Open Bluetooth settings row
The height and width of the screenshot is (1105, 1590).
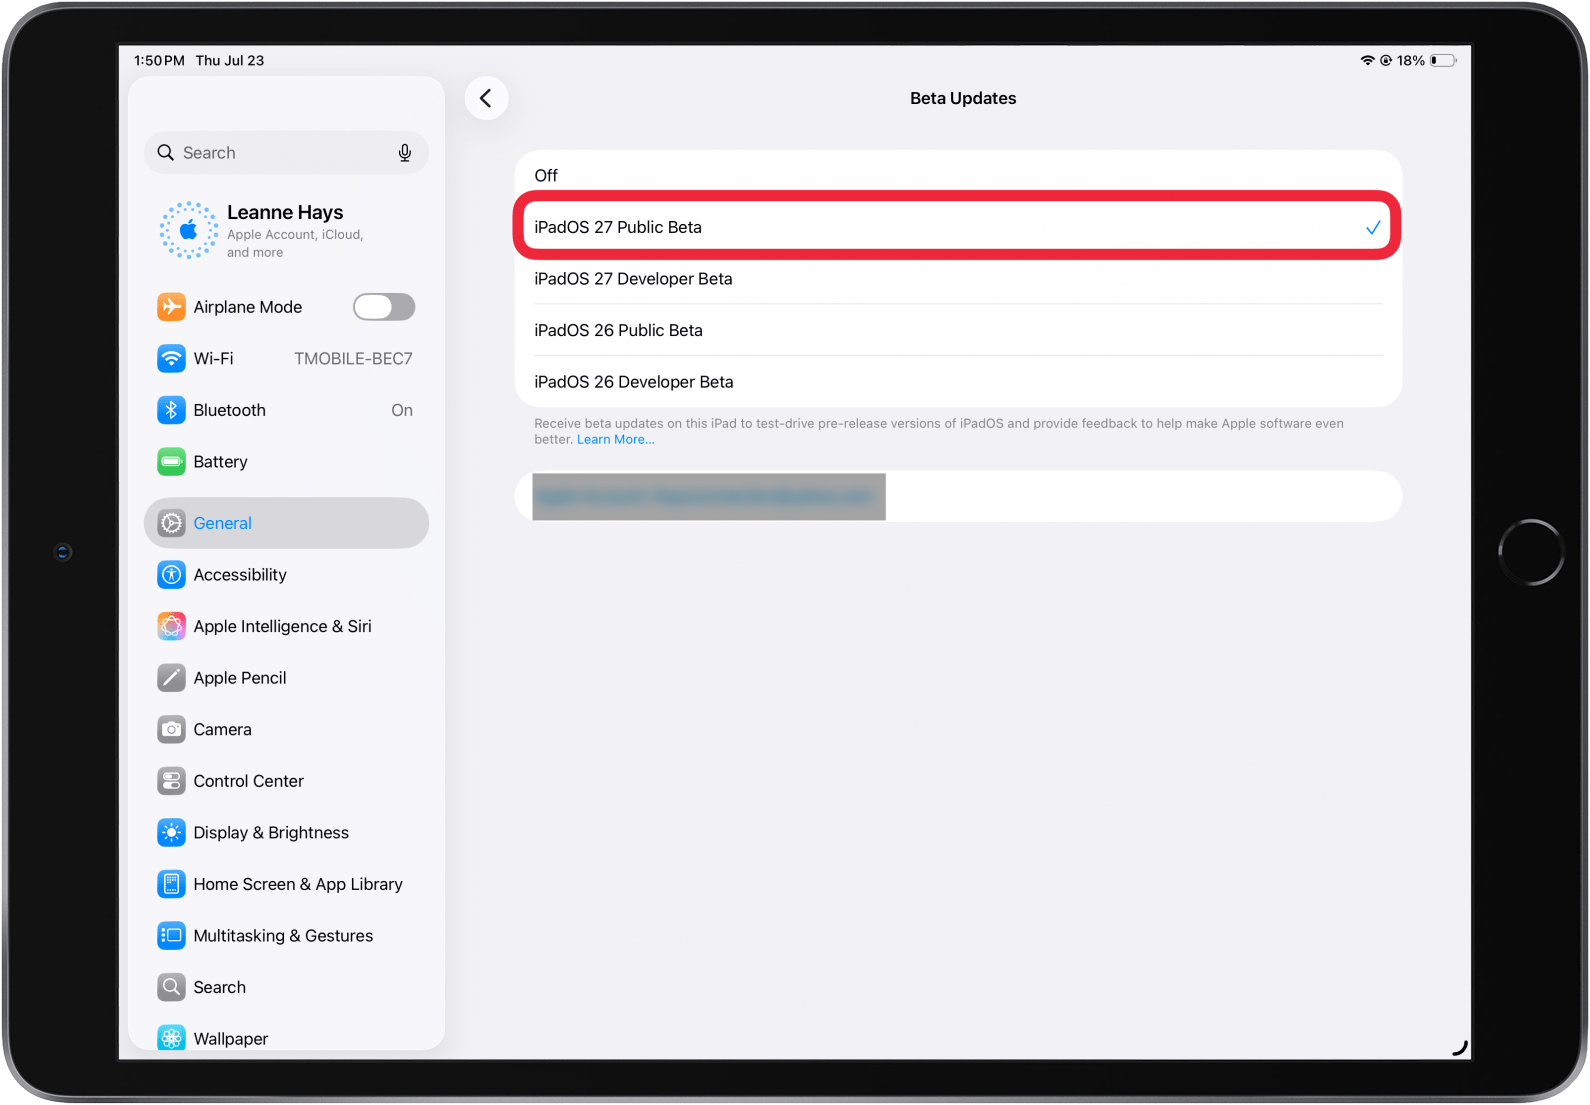coord(286,410)
